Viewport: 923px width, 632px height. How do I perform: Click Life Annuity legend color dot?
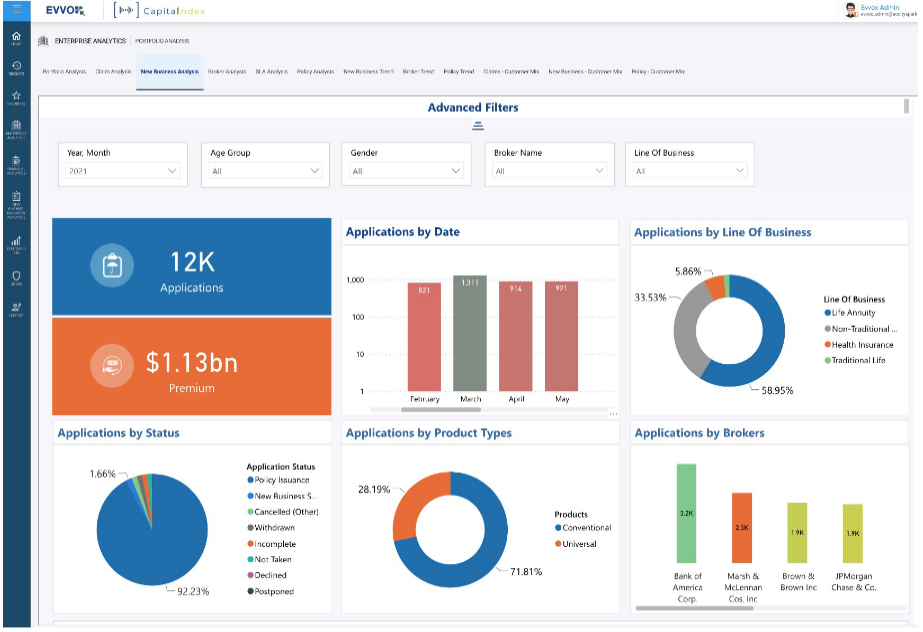828,313
